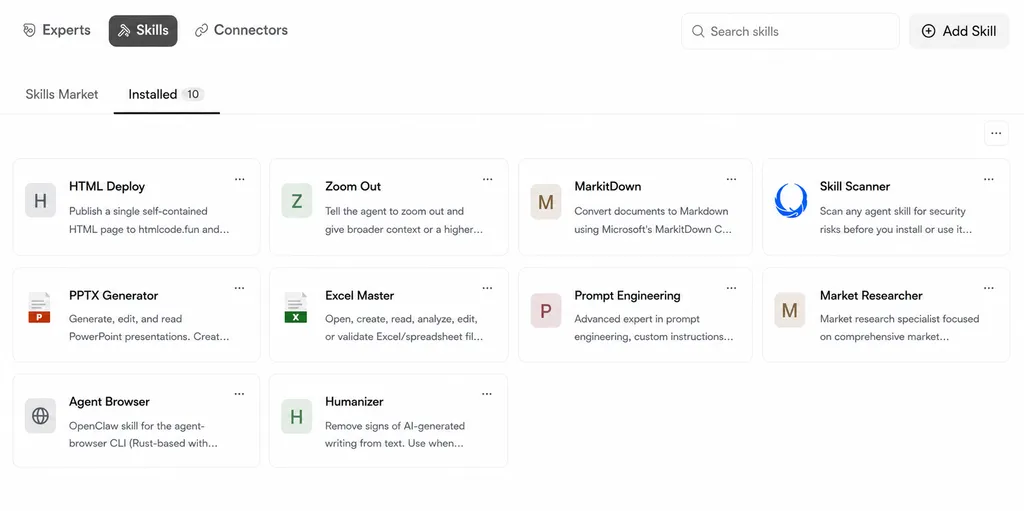Click the Agent Browser globe icon
Viewport: 1024px width, 511px height.
tap(40, 416)
